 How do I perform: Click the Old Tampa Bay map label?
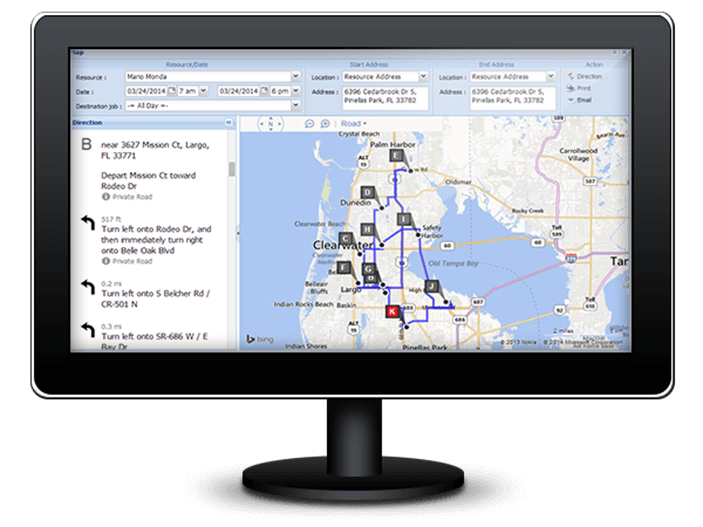click(x=453, y=263)
